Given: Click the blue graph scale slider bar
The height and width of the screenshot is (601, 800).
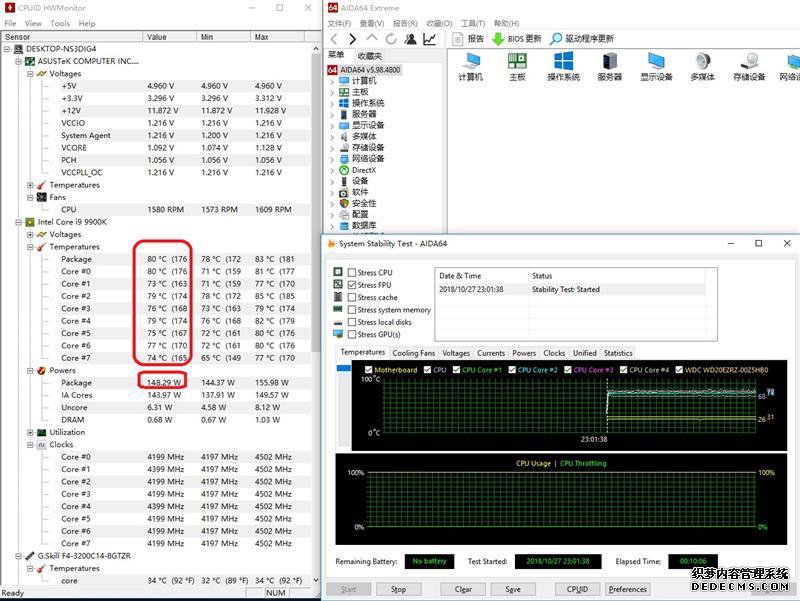Looking at the screenshot, I should 344,367.
